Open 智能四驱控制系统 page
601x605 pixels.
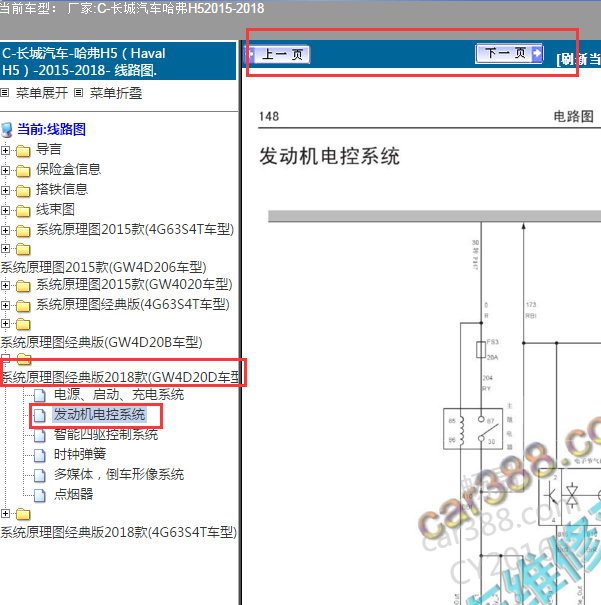click(x=106, y=435)
